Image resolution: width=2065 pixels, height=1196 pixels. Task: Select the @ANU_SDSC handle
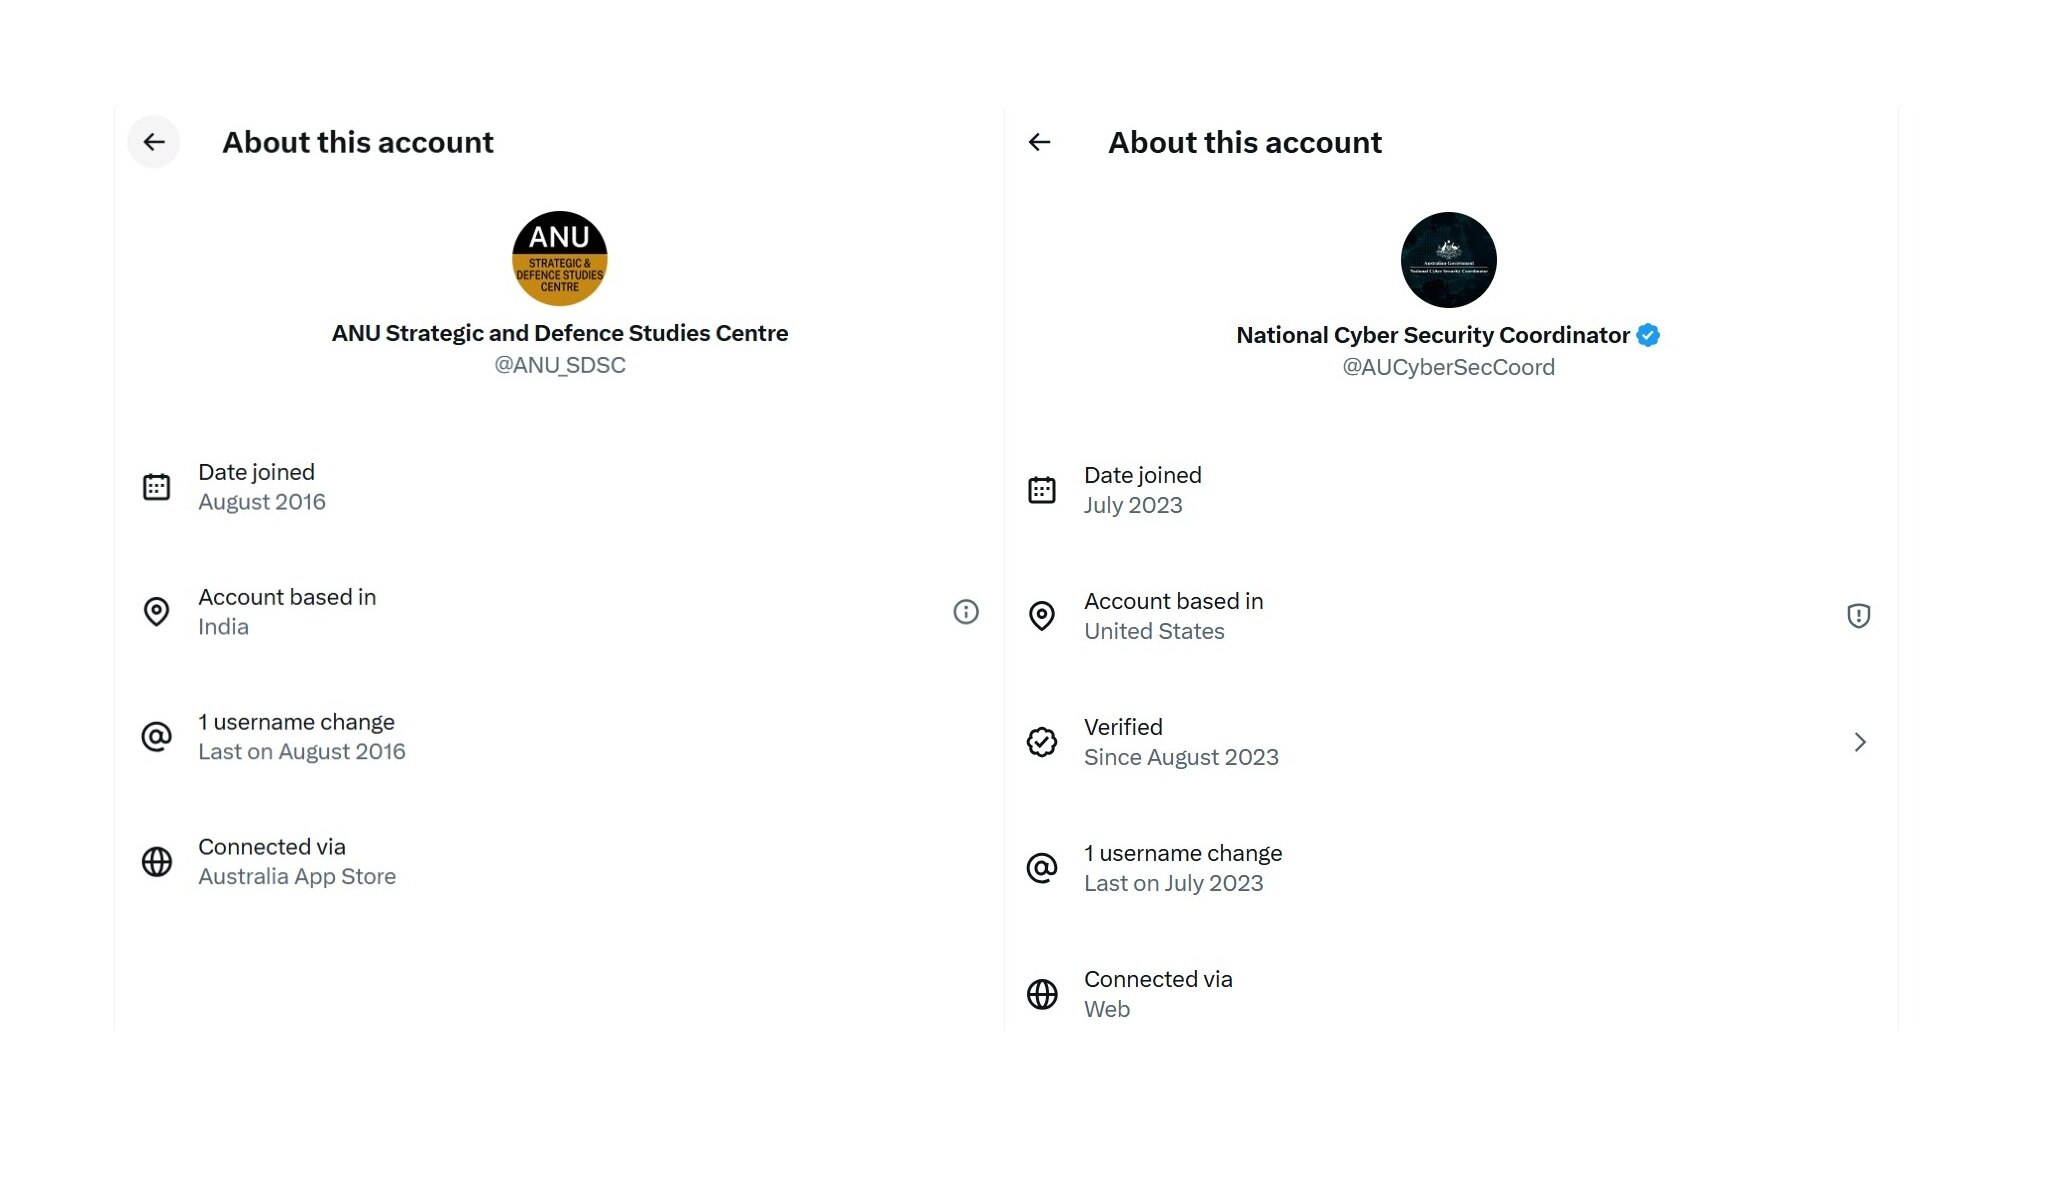click(x=558, y=364)
